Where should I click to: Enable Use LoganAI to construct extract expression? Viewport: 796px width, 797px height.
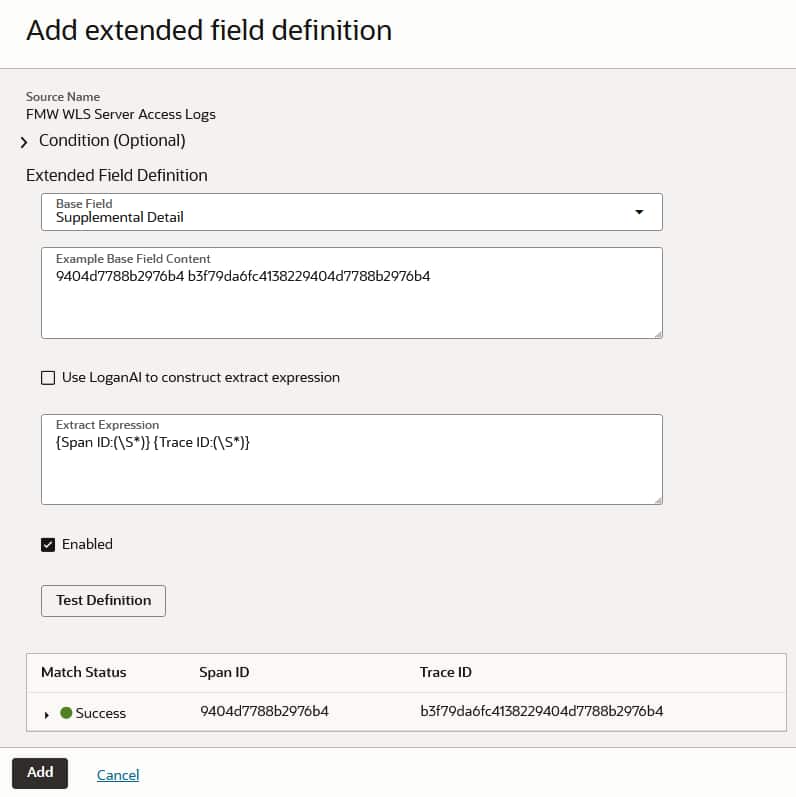coord(48,378)
